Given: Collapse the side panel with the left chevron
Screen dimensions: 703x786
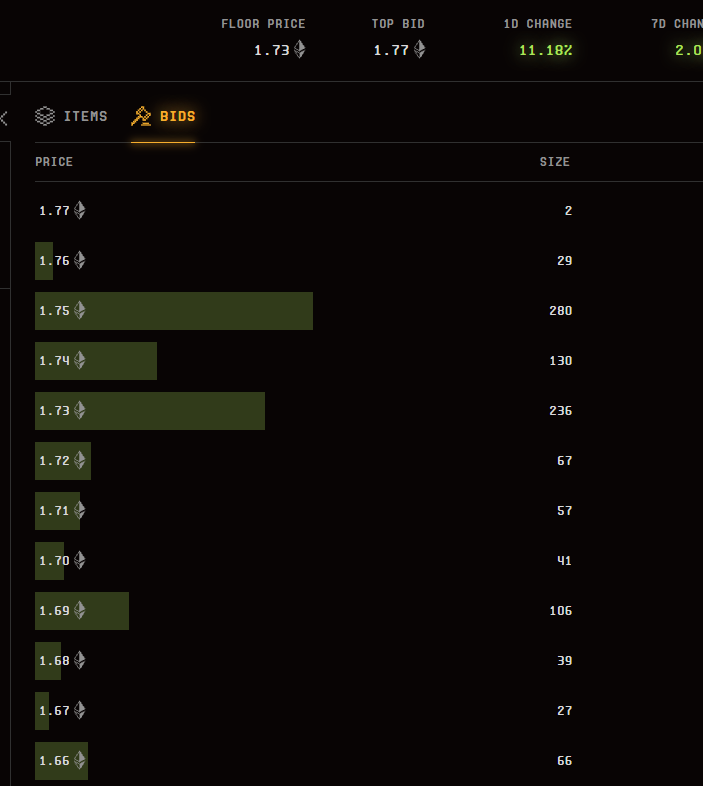Looking at the screenshot, I should [4, 118].
